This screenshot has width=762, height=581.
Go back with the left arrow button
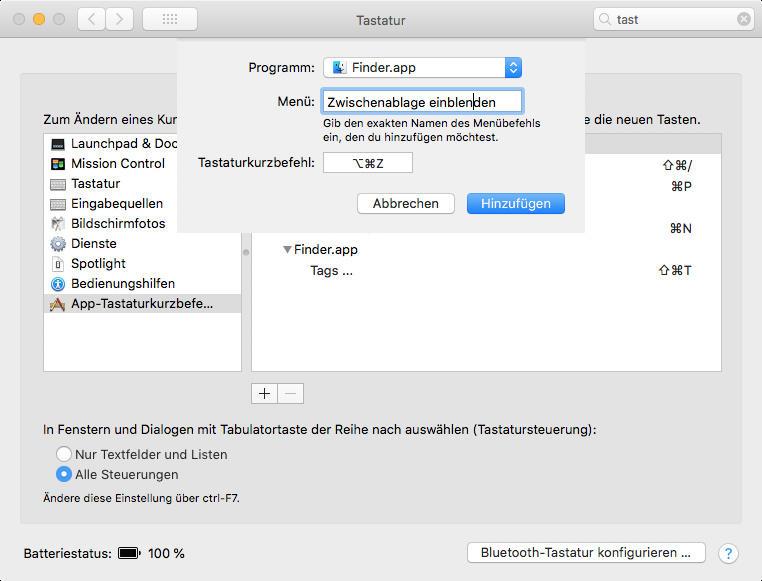coord(91,19)
